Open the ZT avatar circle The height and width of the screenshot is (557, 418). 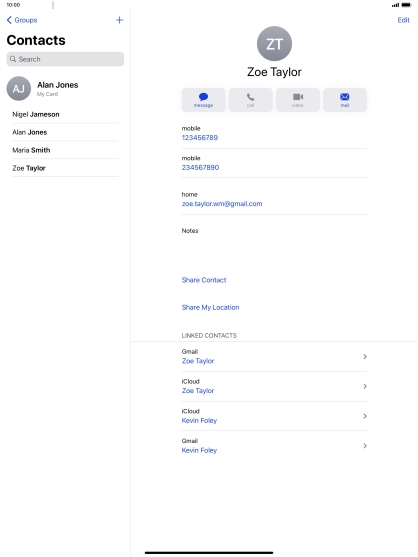274,43
